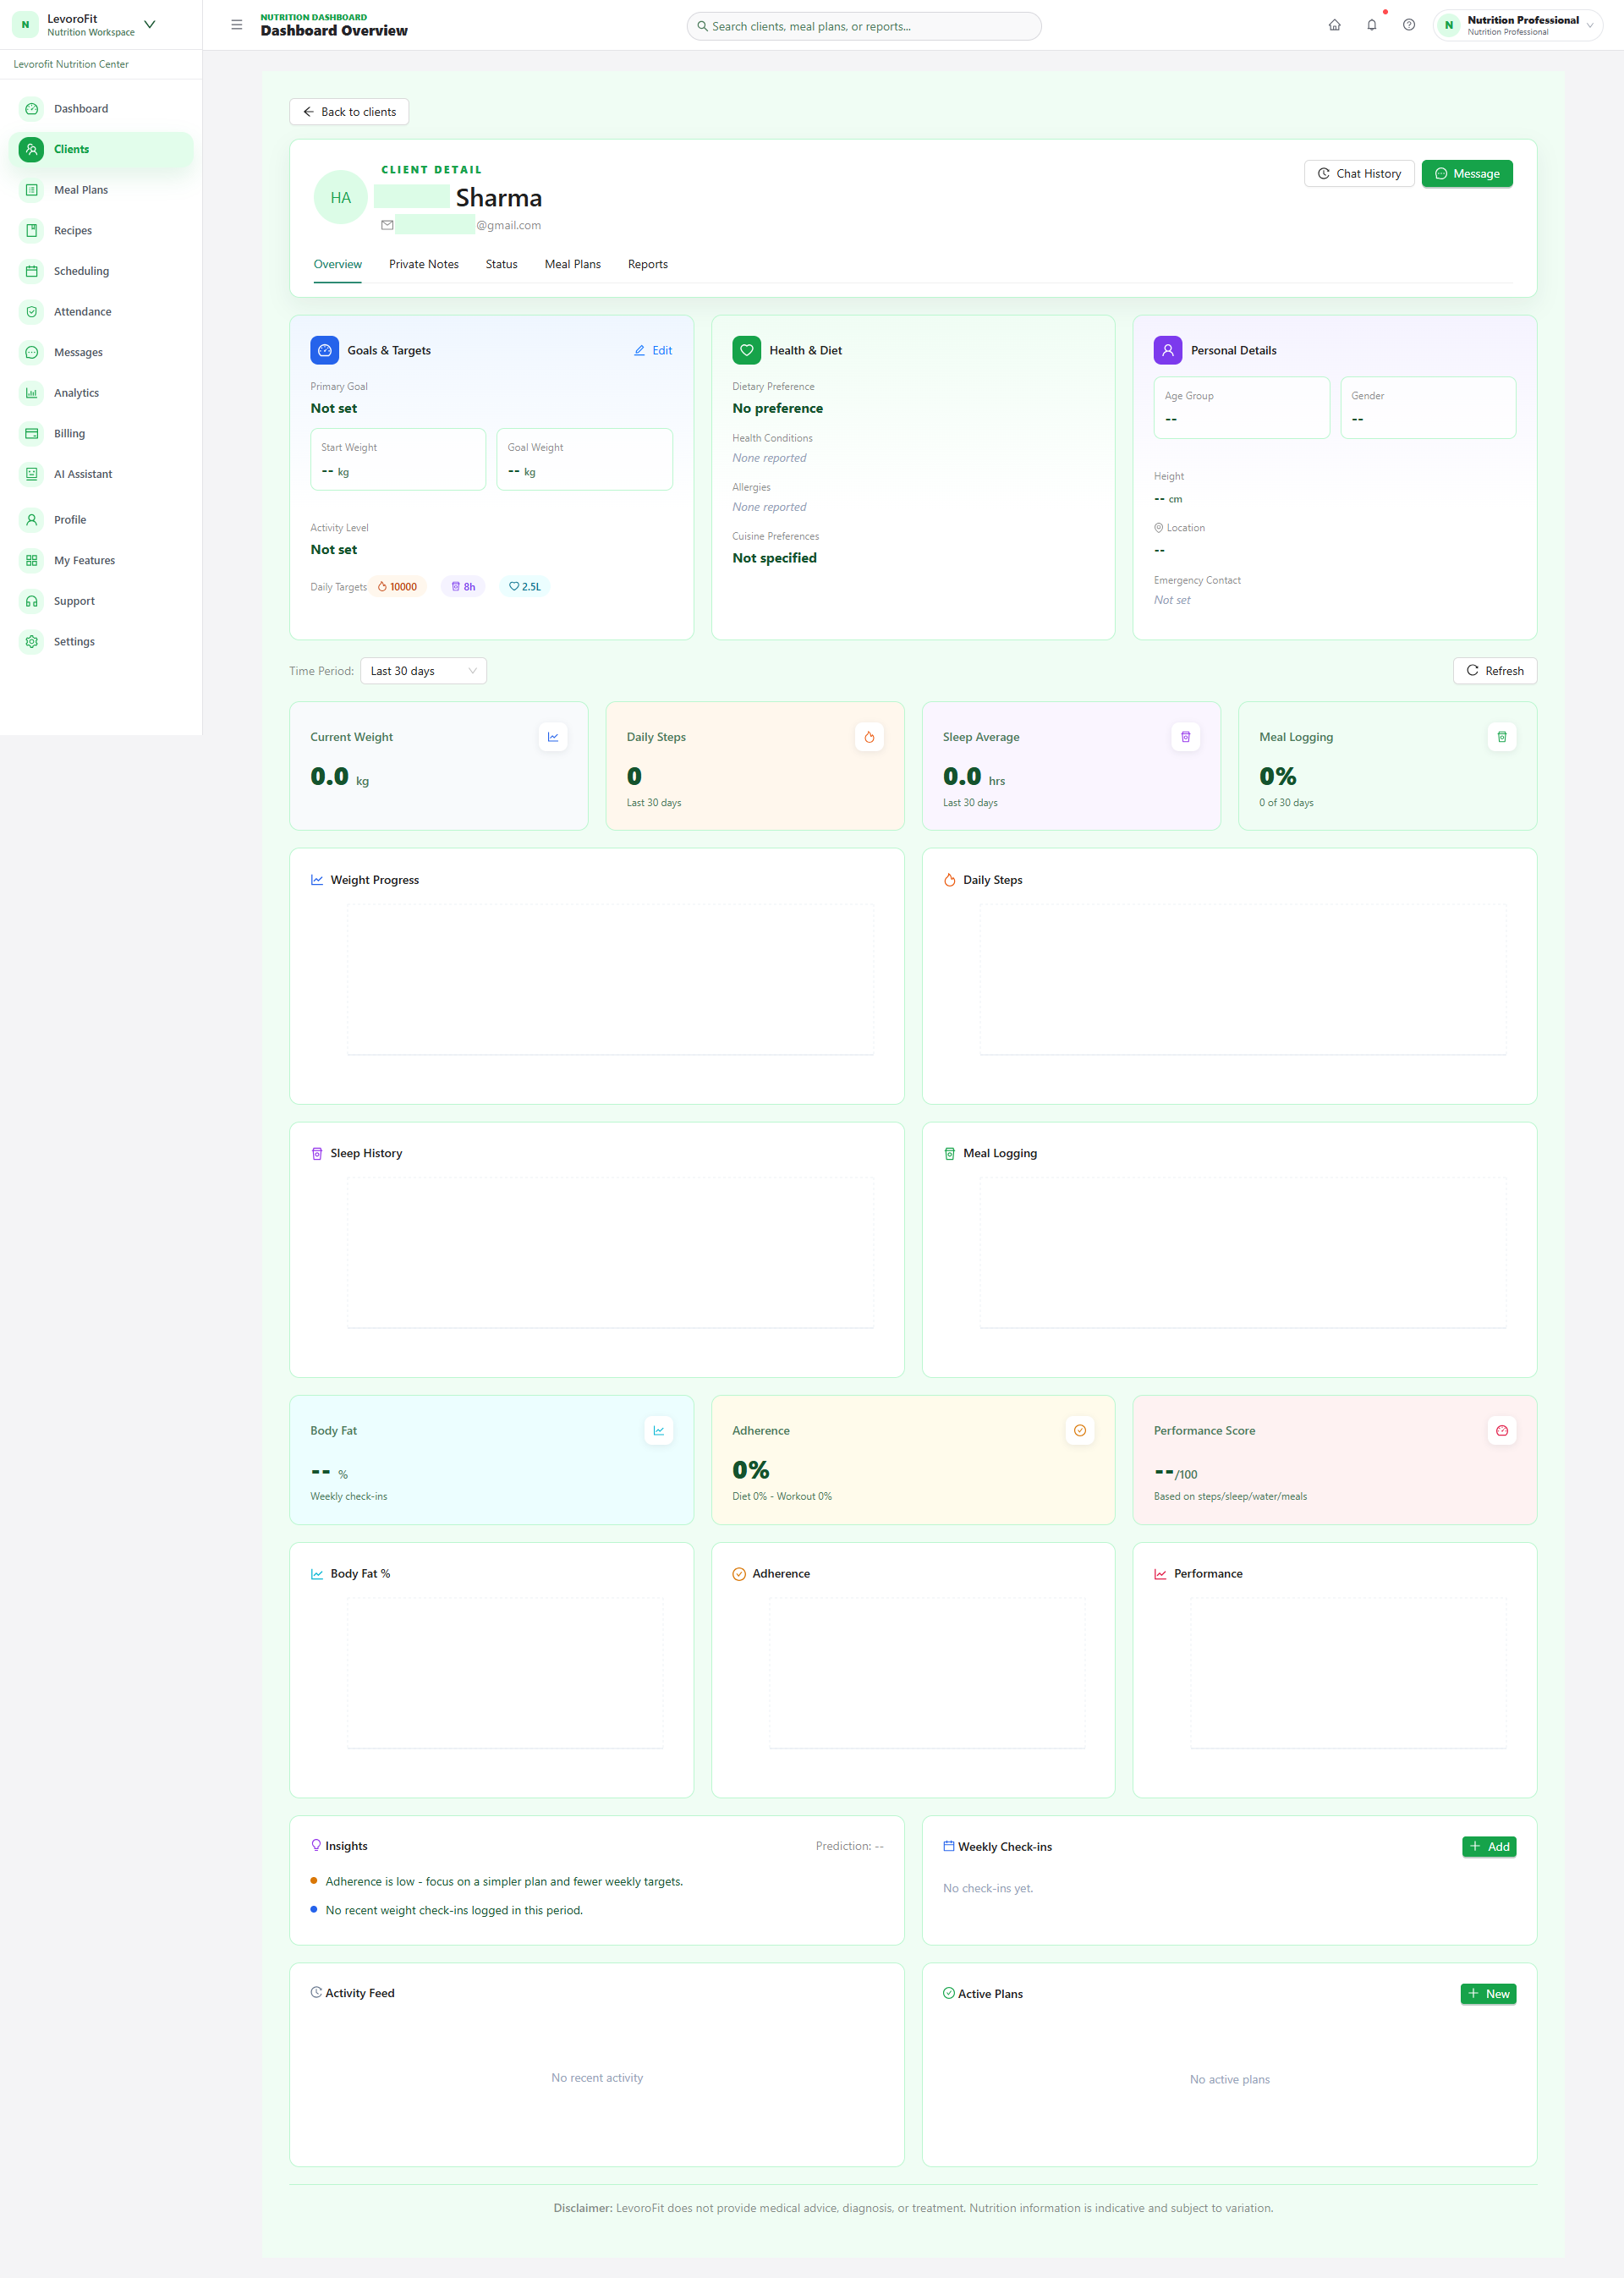1624x2278 pixels.
Task: Click the Billing card icon
Action: pyautogui.click(x=32, y=434)
